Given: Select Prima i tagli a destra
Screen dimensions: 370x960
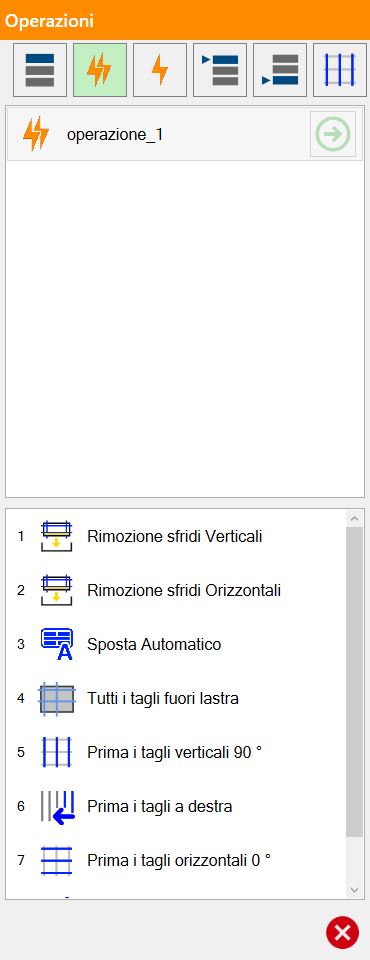Looking at the screenshot, I should click(x=159, y=806).
